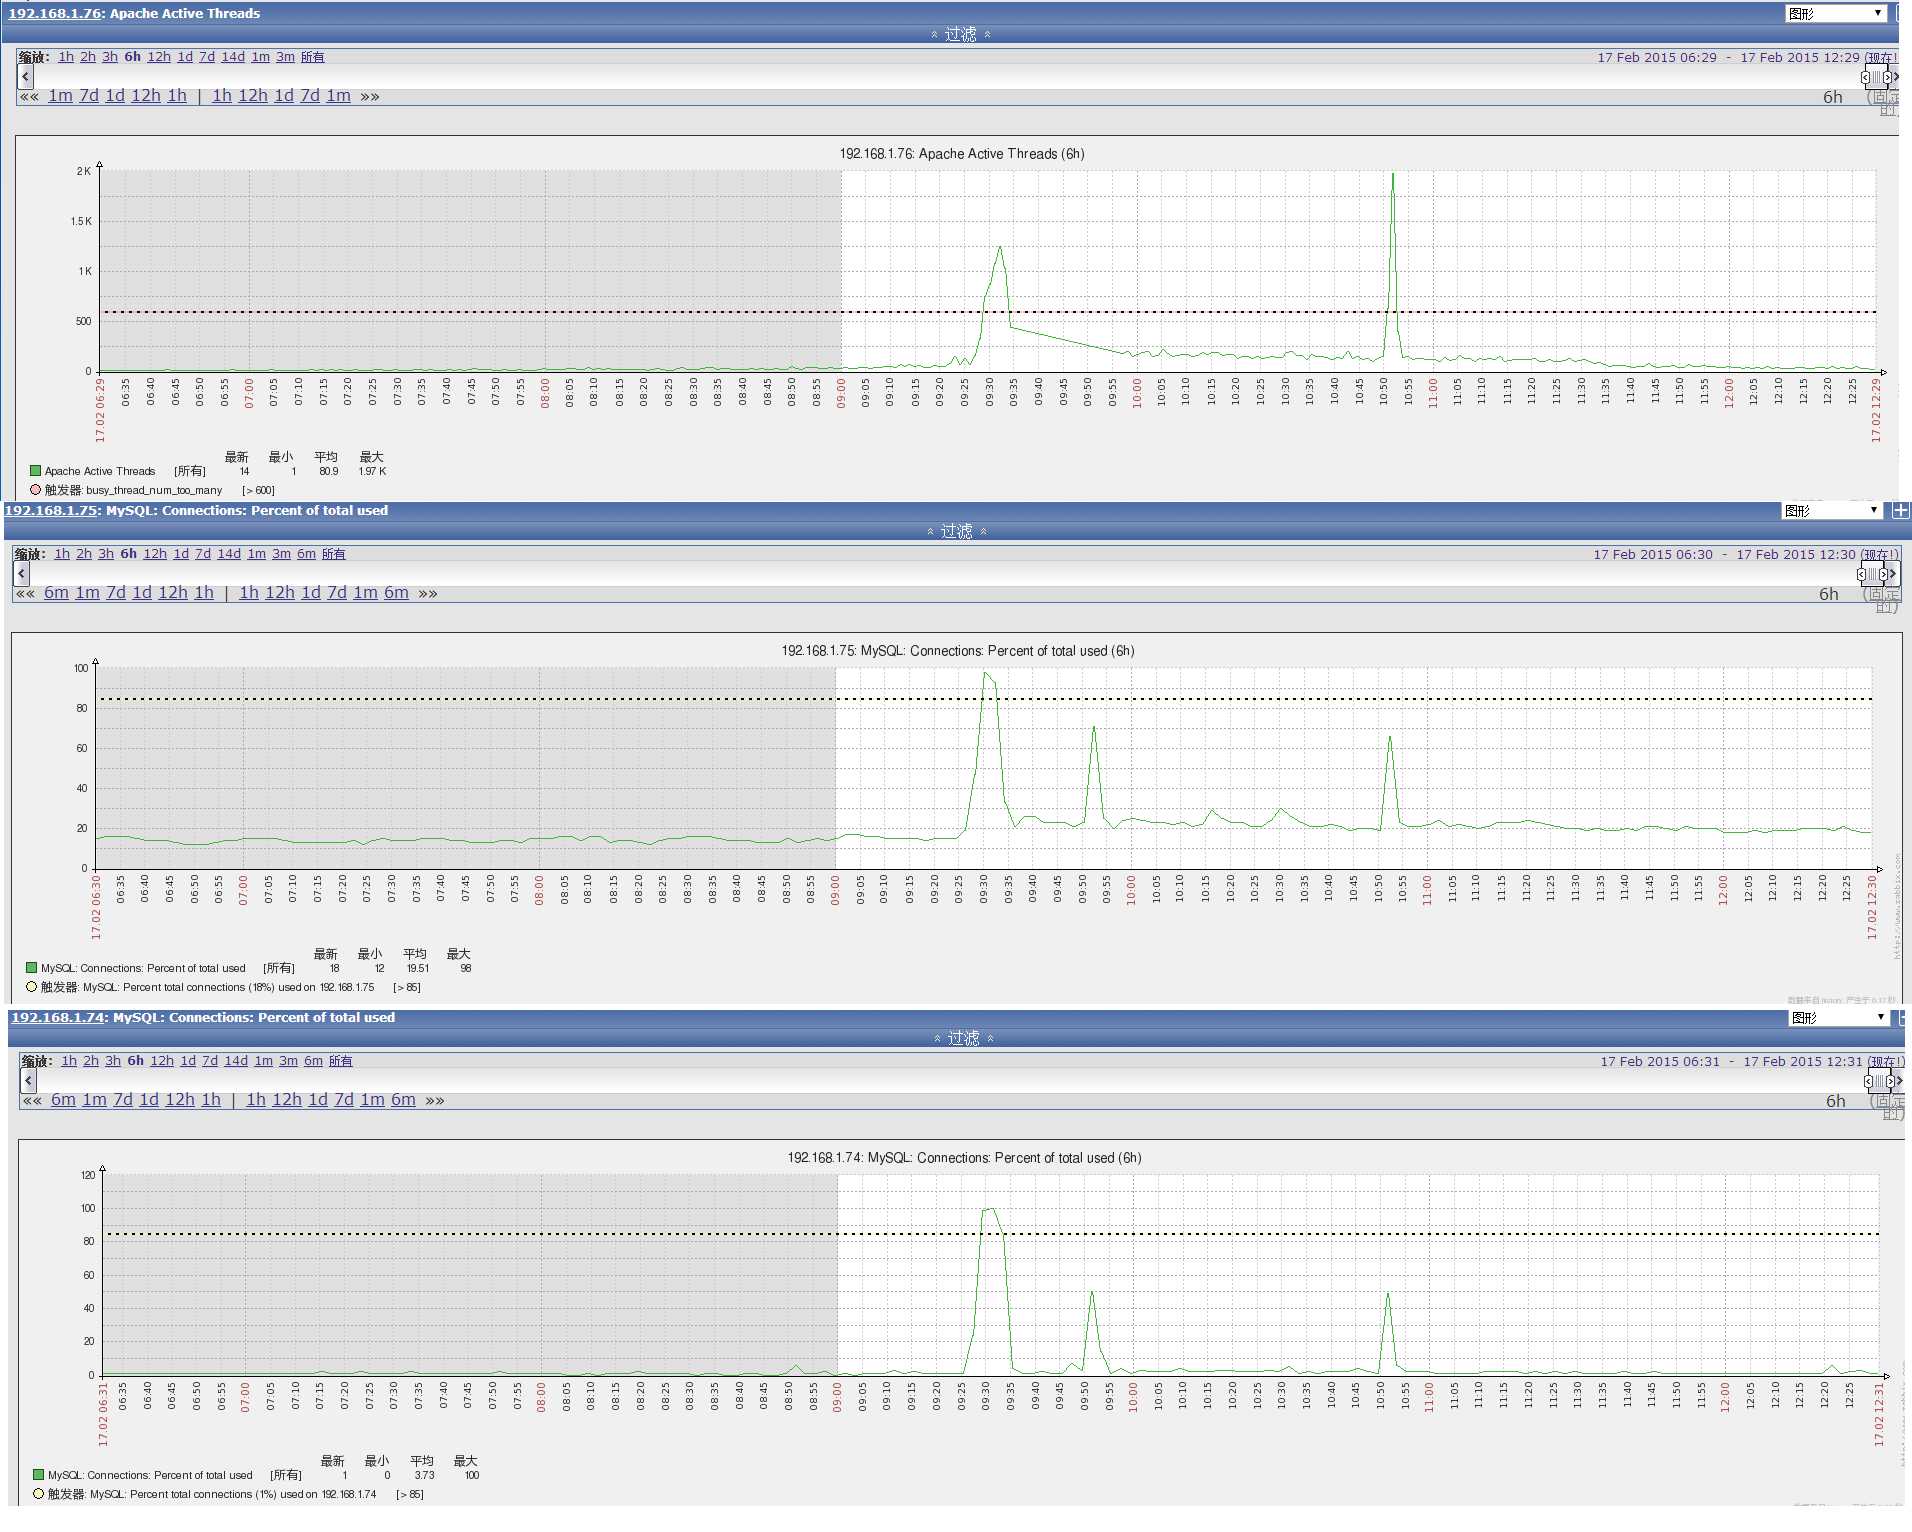Open host link 192.168.1.74 in header

click(58, 1017)
